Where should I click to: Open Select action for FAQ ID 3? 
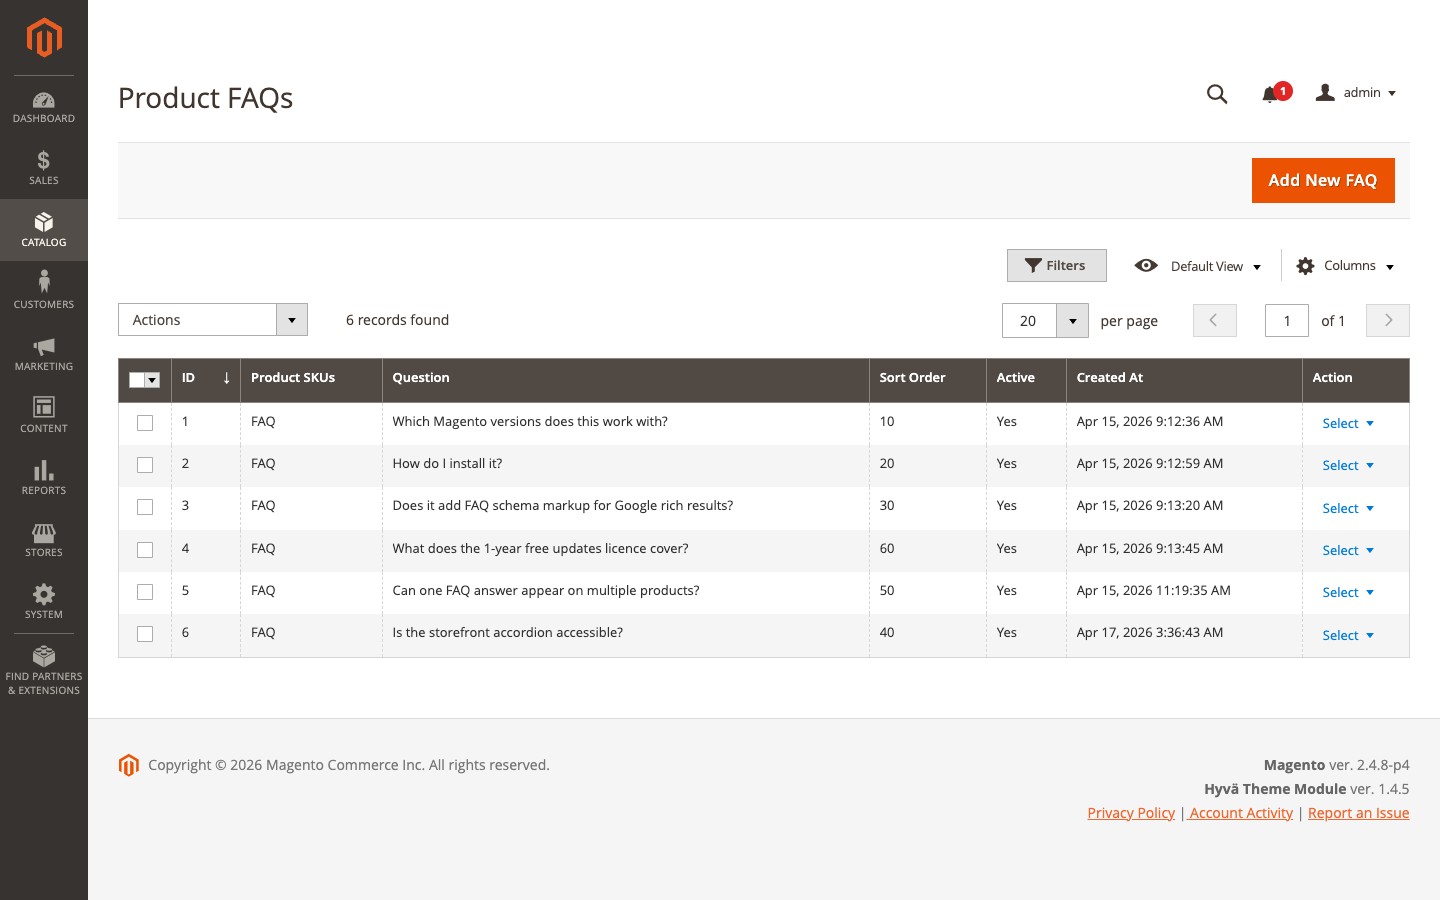point(1348,508)
